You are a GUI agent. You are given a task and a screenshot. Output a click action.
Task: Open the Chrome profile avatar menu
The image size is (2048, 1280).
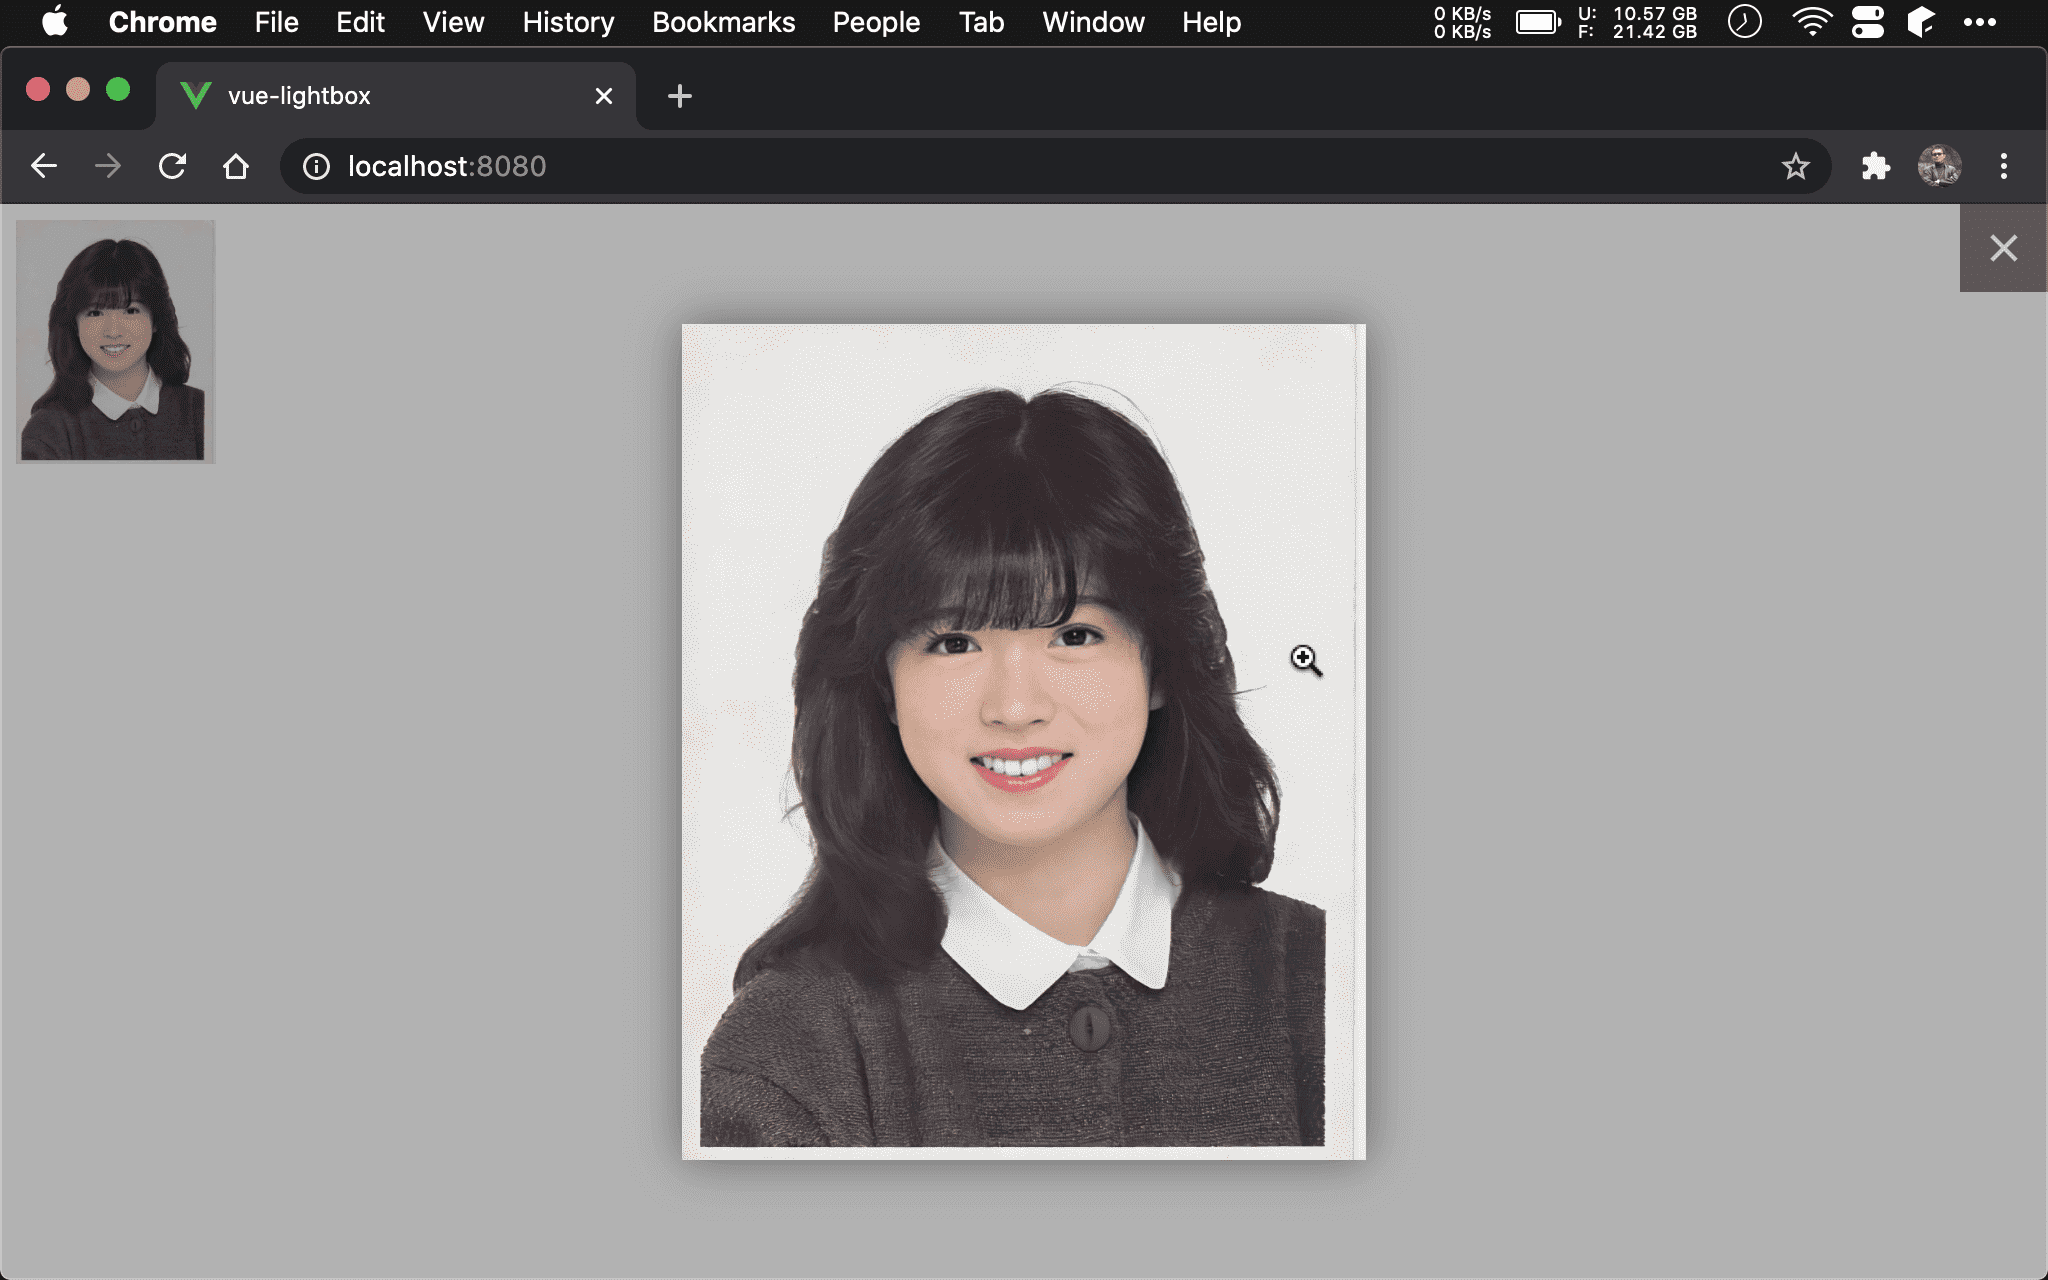tap(1939, 166)
